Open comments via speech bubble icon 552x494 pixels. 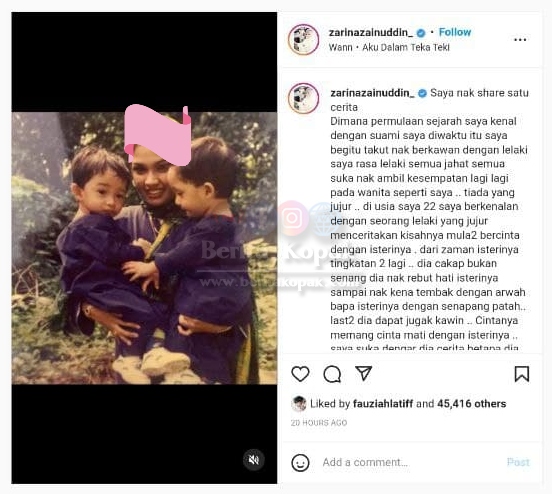pos(332,374)
